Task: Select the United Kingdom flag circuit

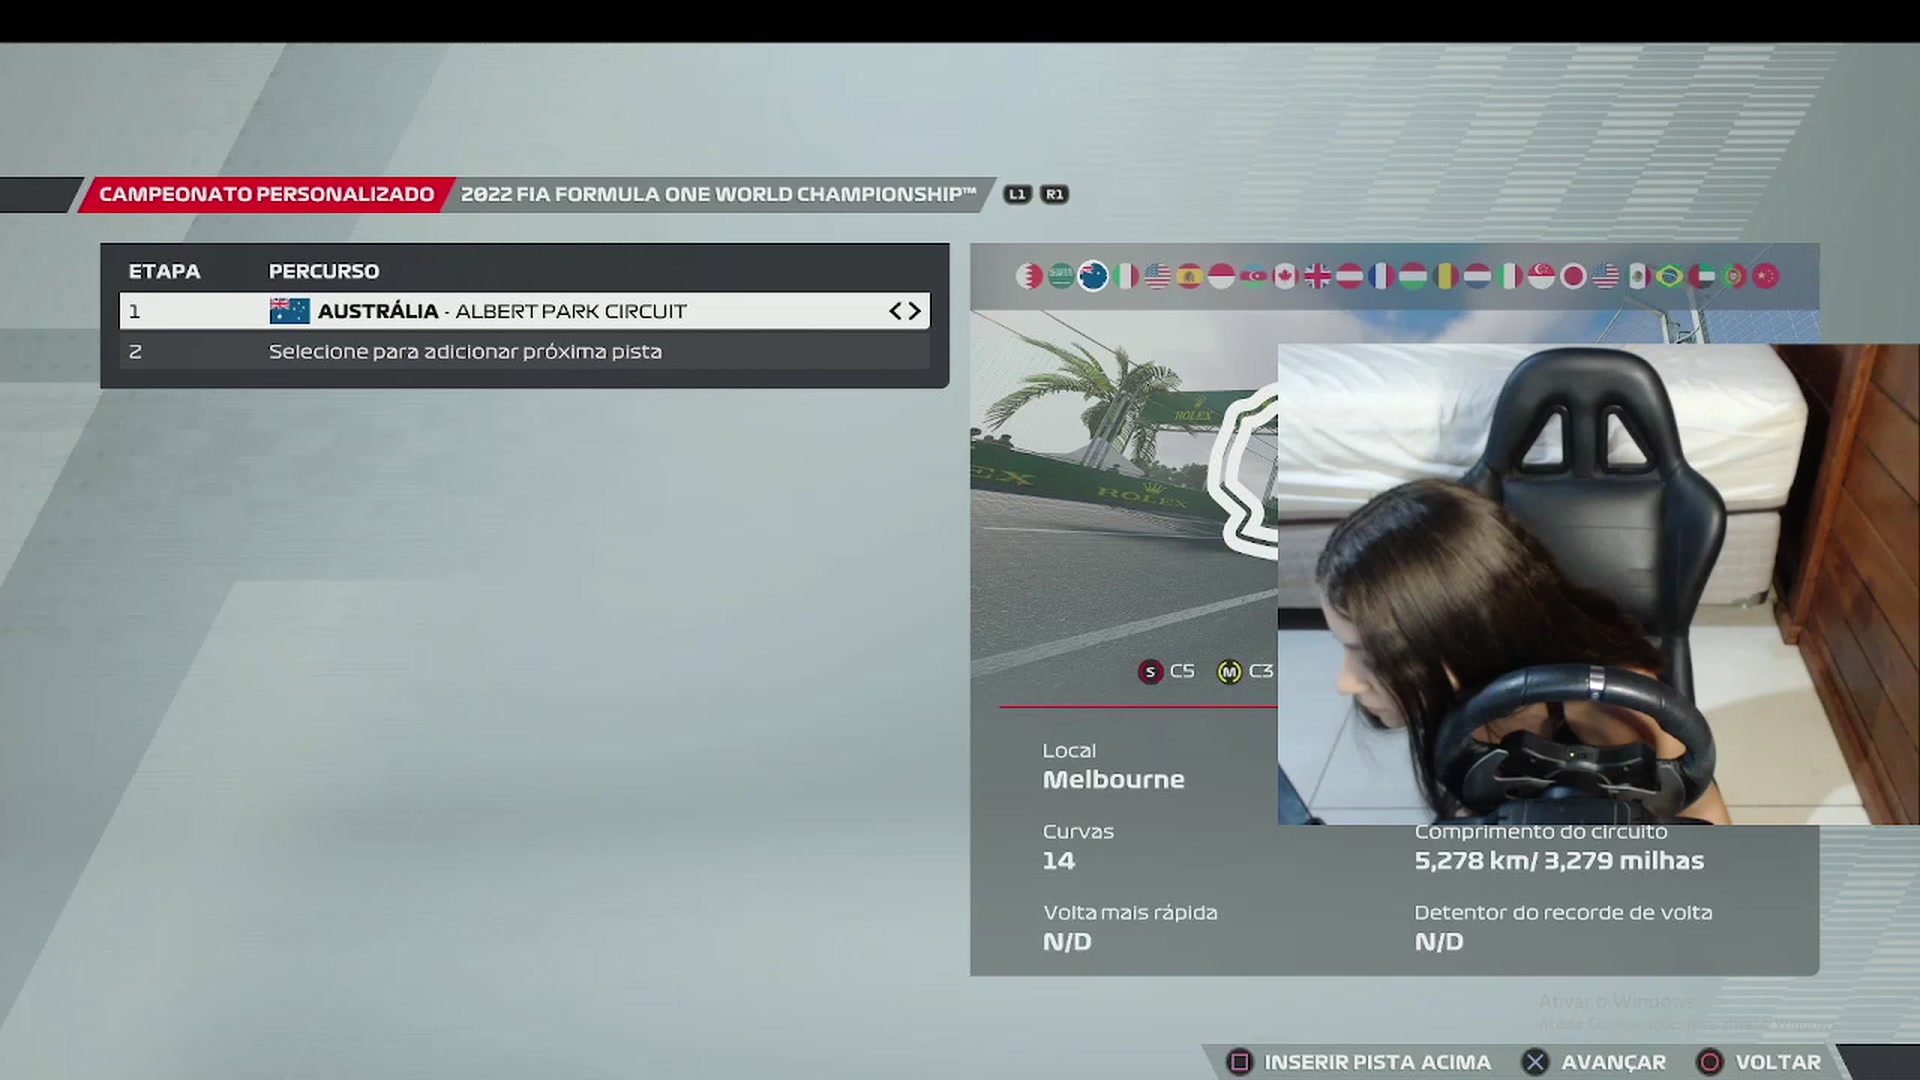Action: pos(1317,276)
